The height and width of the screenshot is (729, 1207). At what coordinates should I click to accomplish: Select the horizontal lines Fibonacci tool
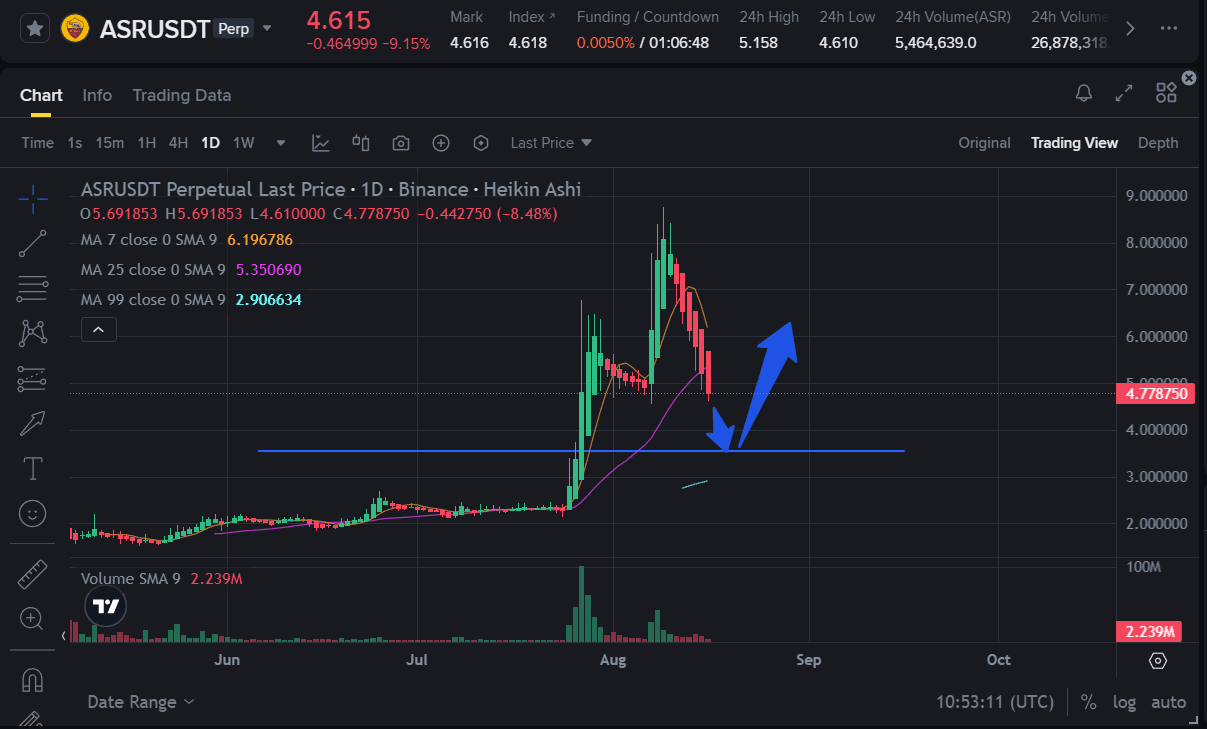33,288
